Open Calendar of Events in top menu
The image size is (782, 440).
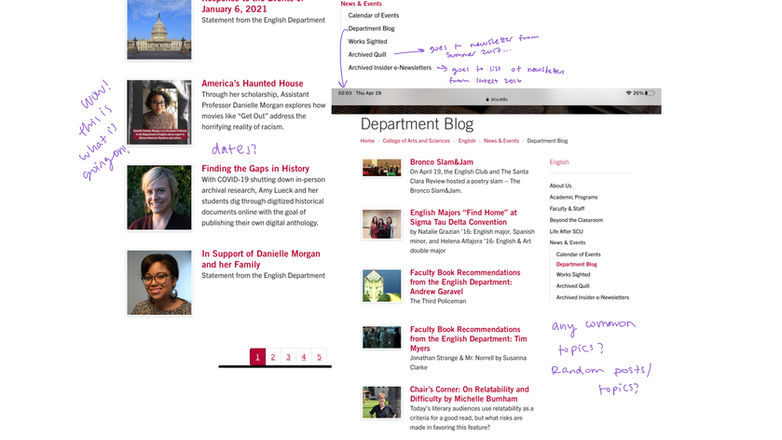pos(374,15)
